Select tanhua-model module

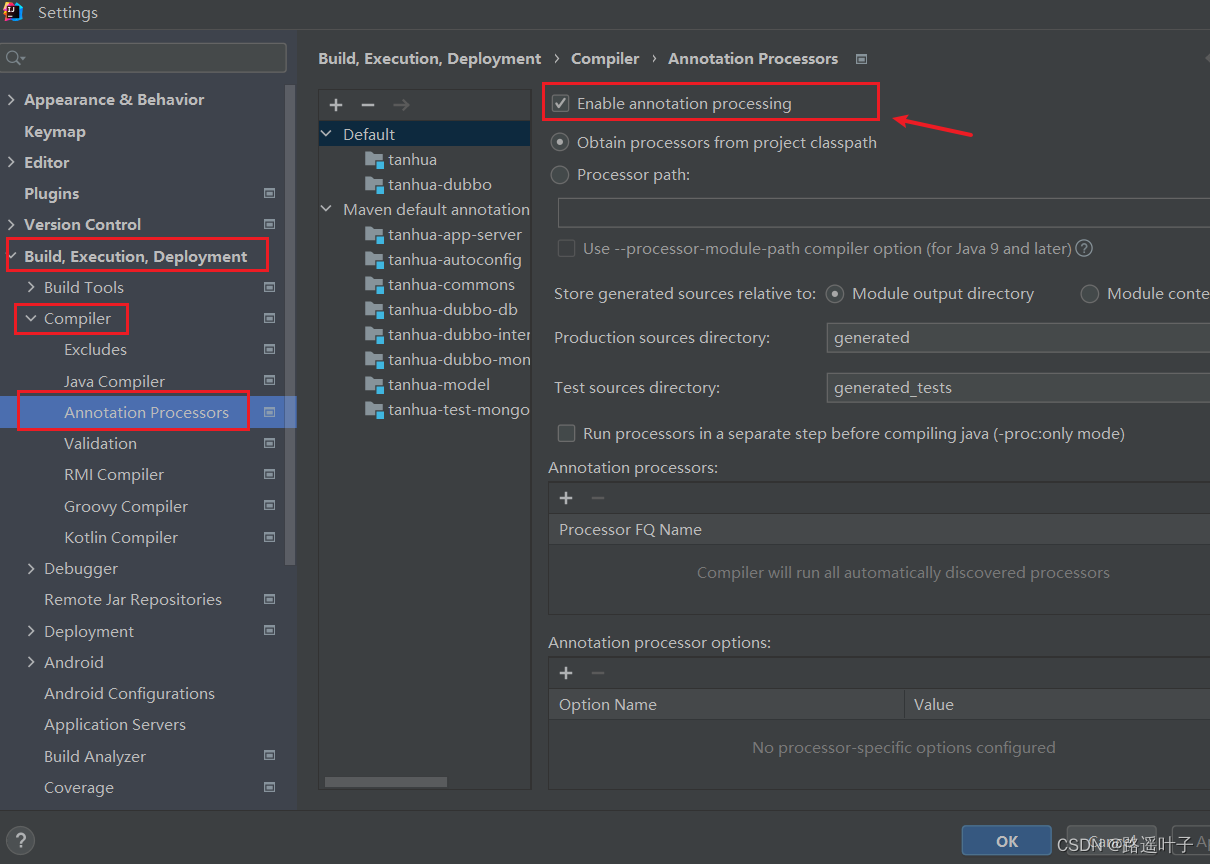[439, 384]
